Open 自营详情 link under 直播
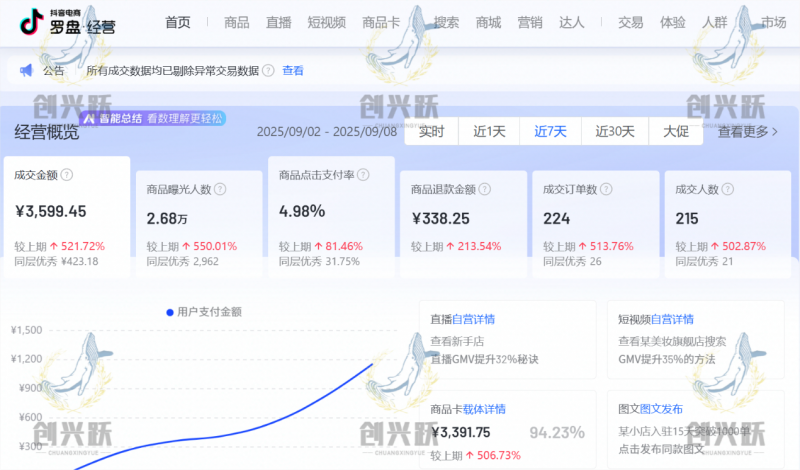 pyautogui.click(x=473, y=319)
